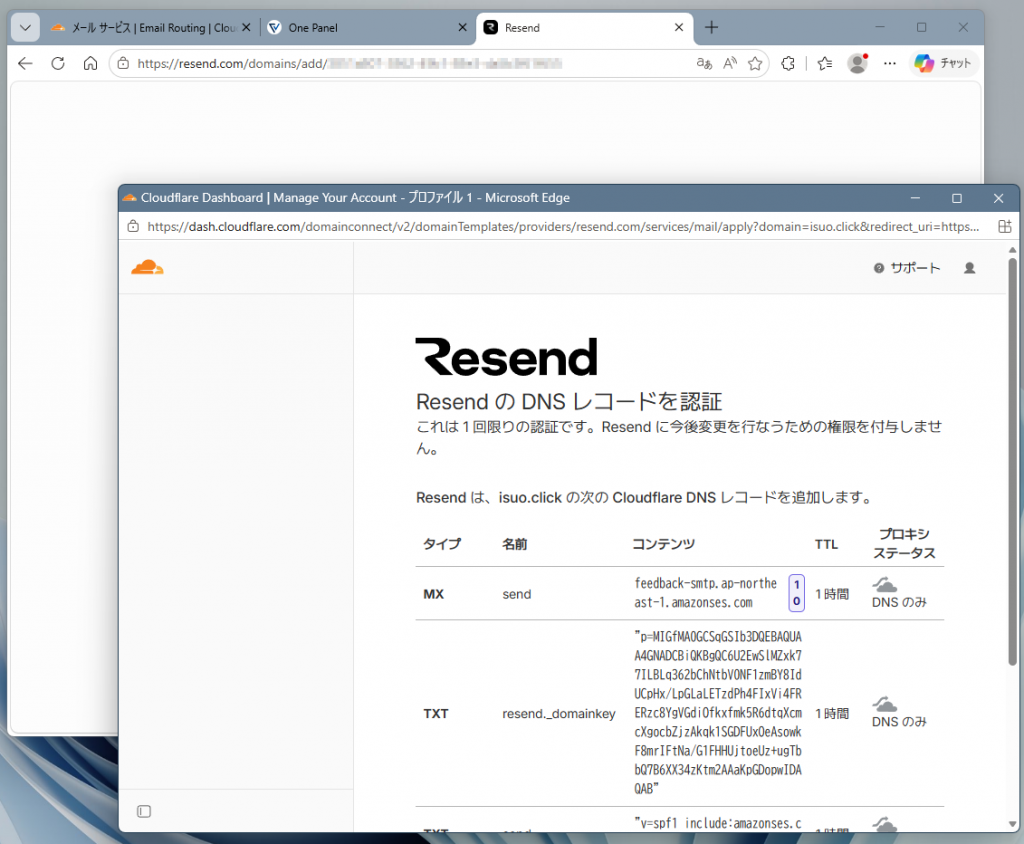Screen dimensions: 1024x844
Task: Select the send name in MX row
Action: (x=517, y=594)
